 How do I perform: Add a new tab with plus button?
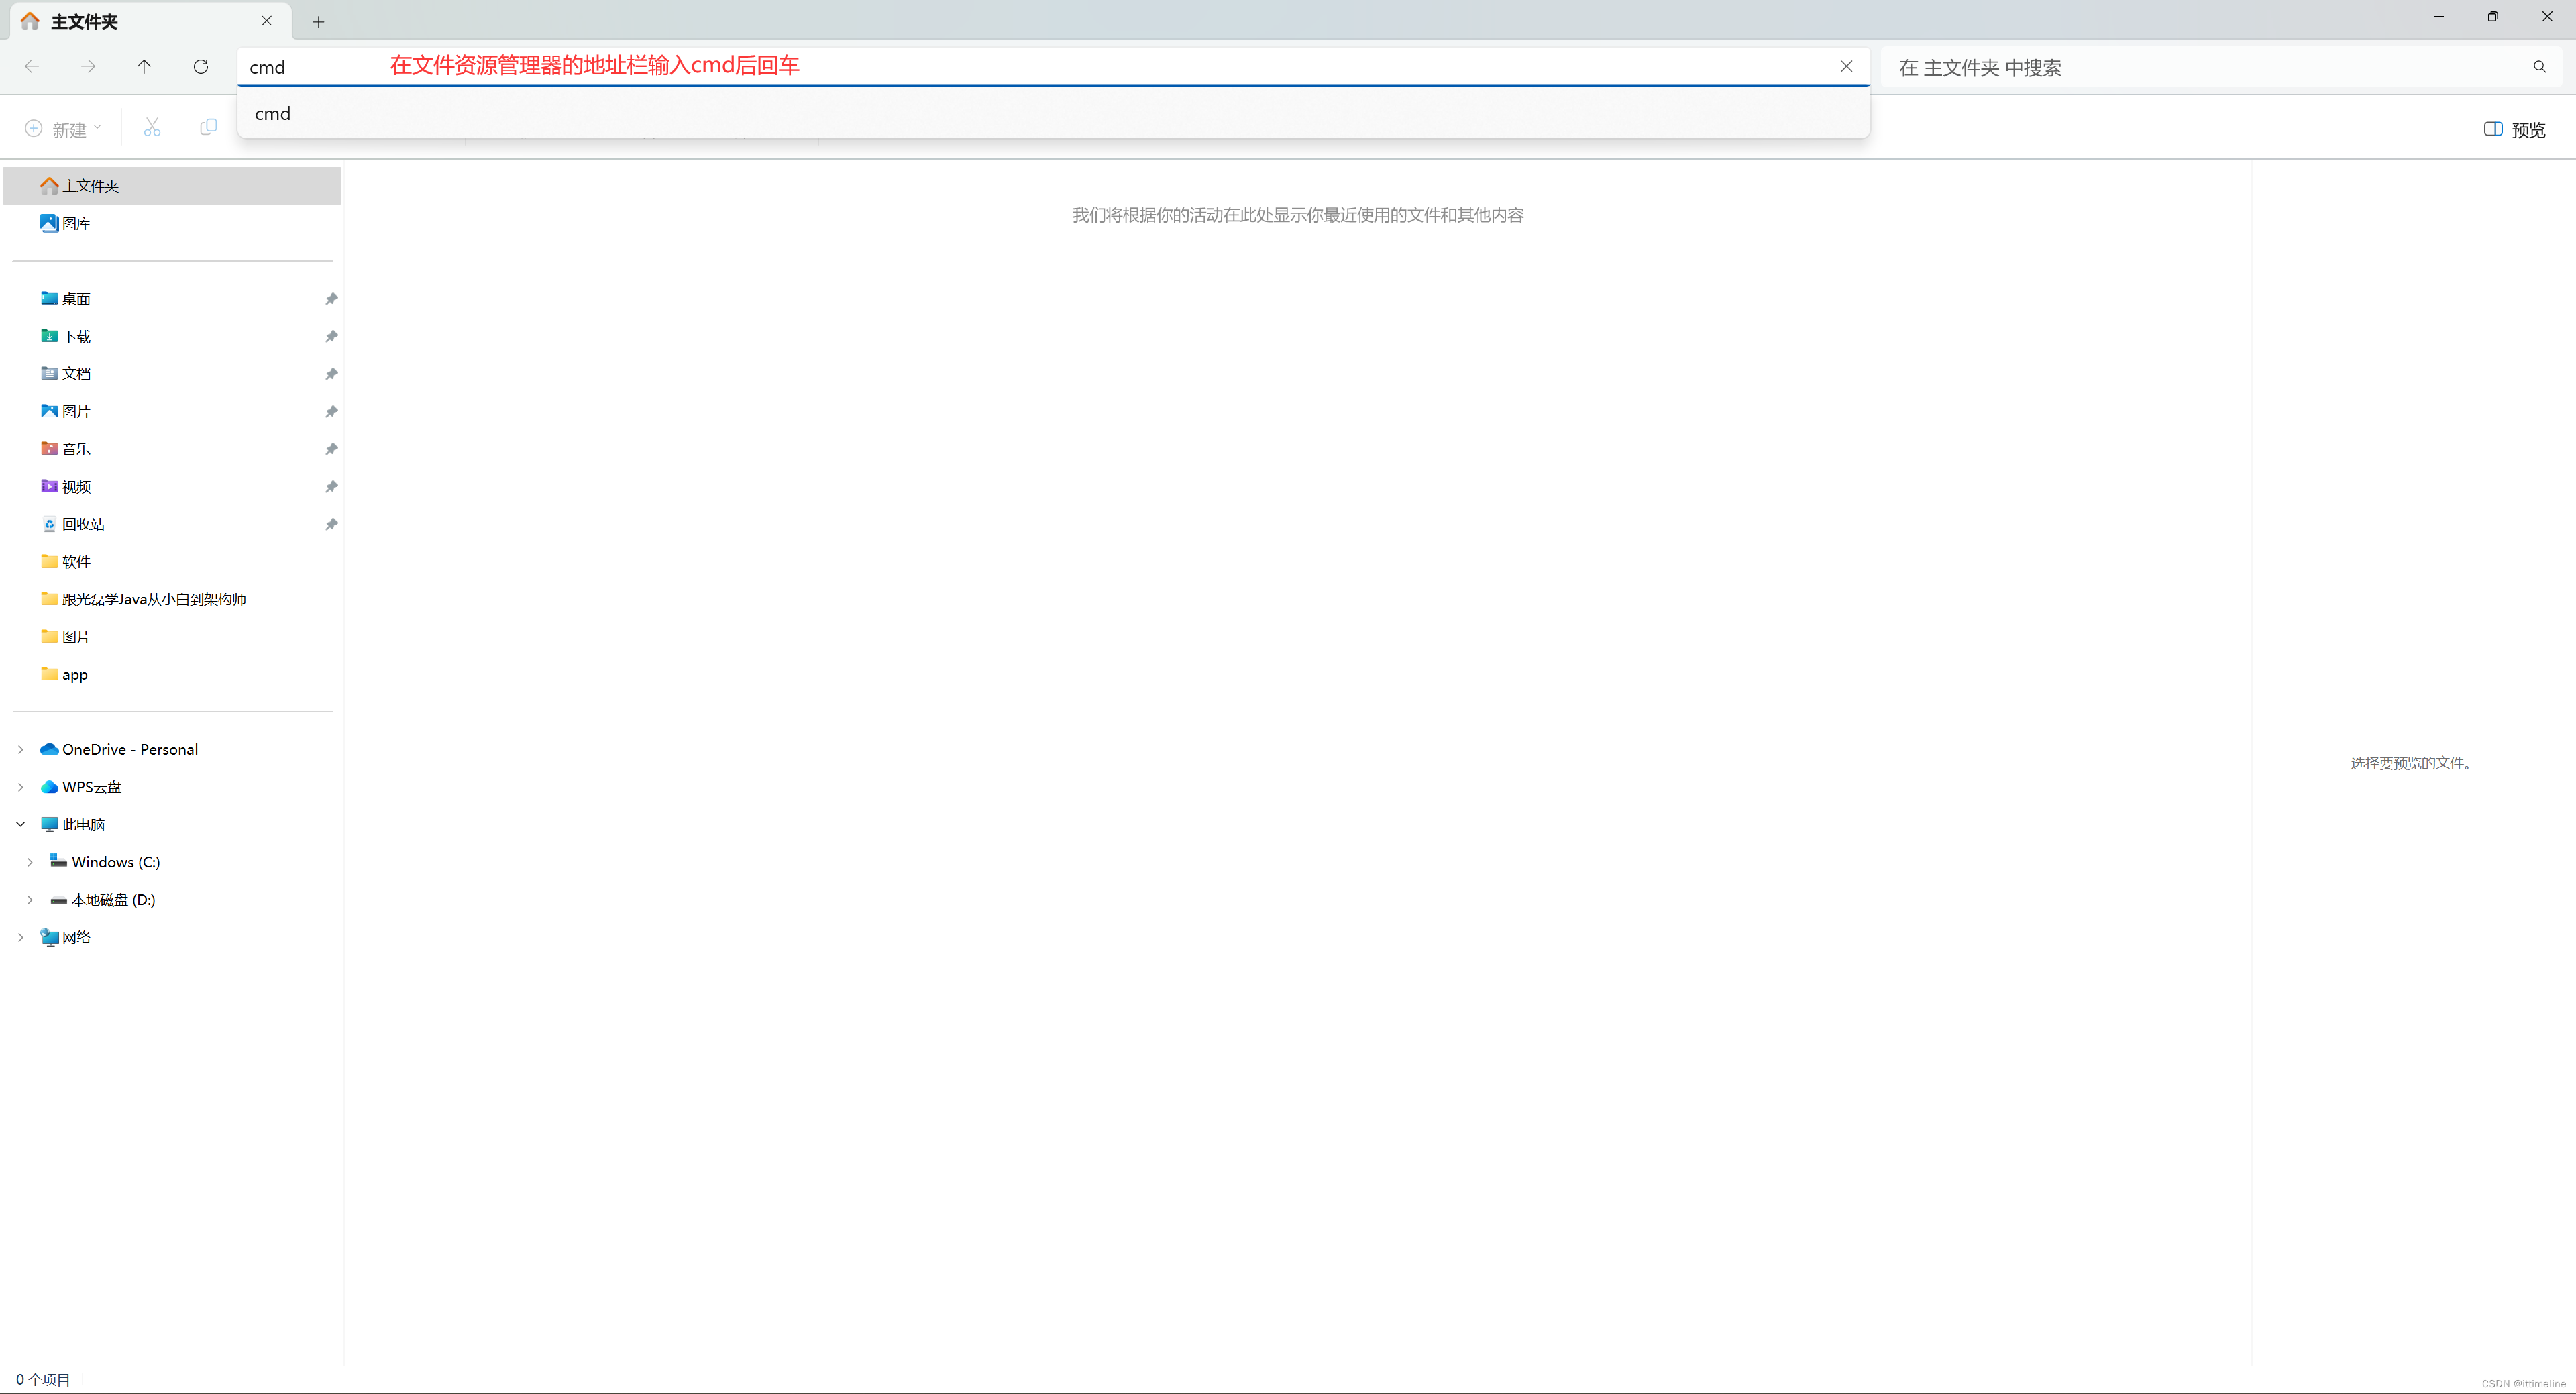coord(318,22)
